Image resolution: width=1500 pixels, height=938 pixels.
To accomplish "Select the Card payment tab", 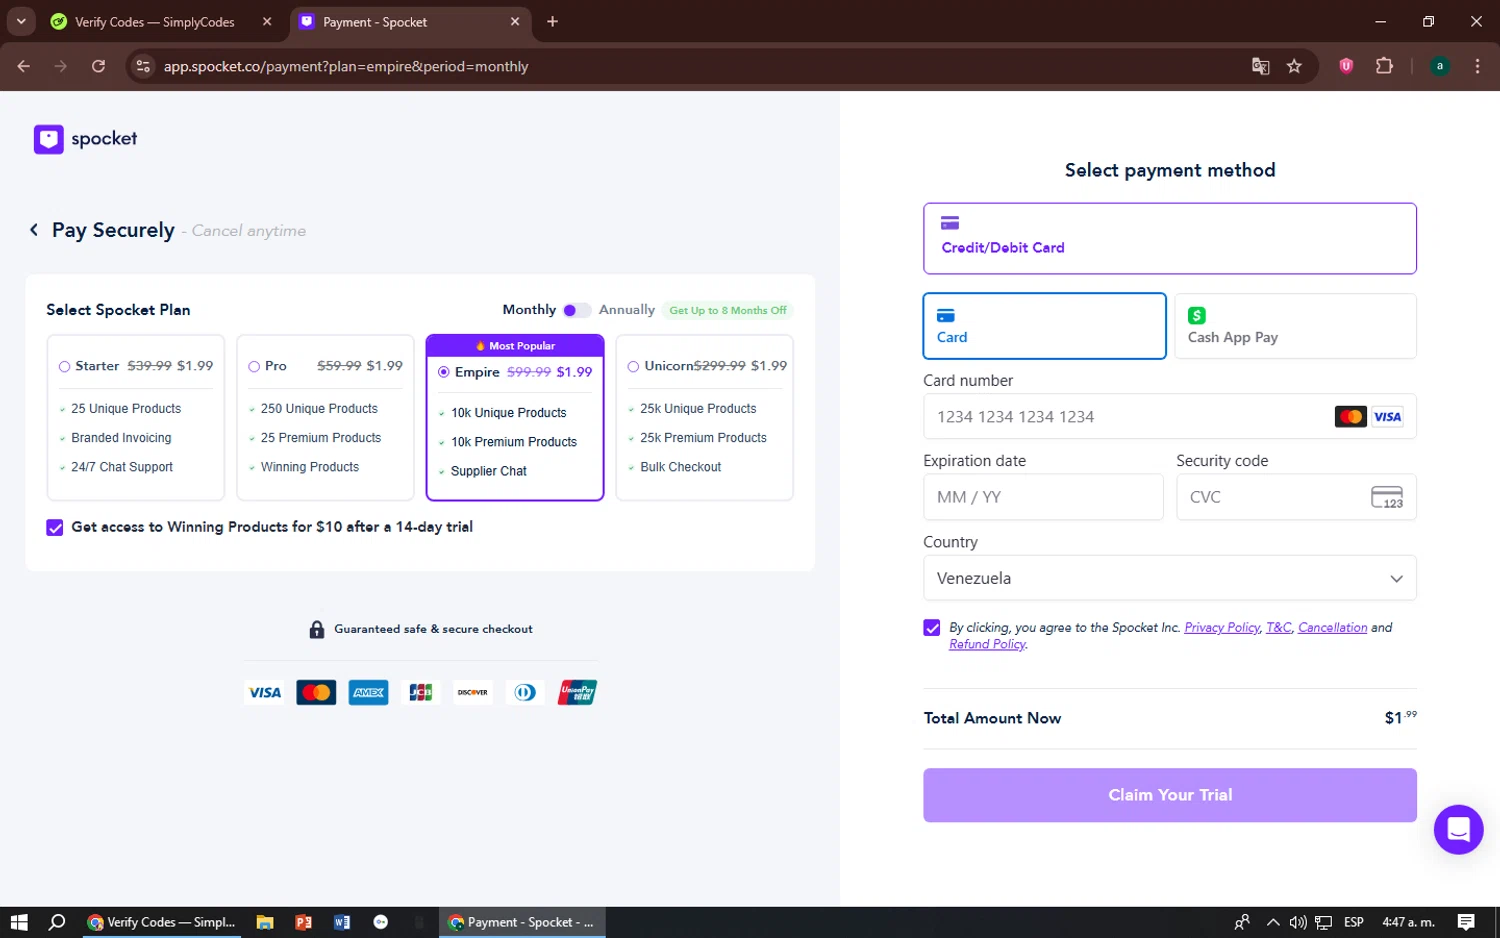I will click(x=1044, y=326).
